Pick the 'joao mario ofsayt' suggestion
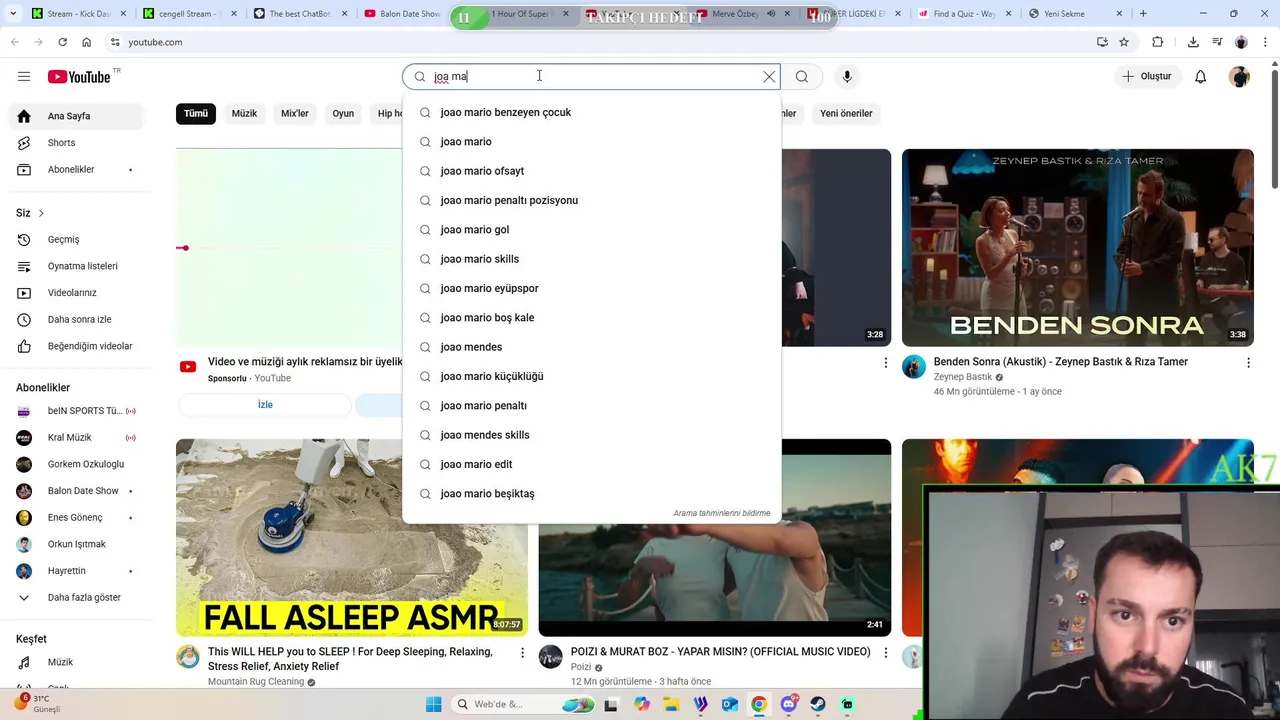 pos(591,171)
